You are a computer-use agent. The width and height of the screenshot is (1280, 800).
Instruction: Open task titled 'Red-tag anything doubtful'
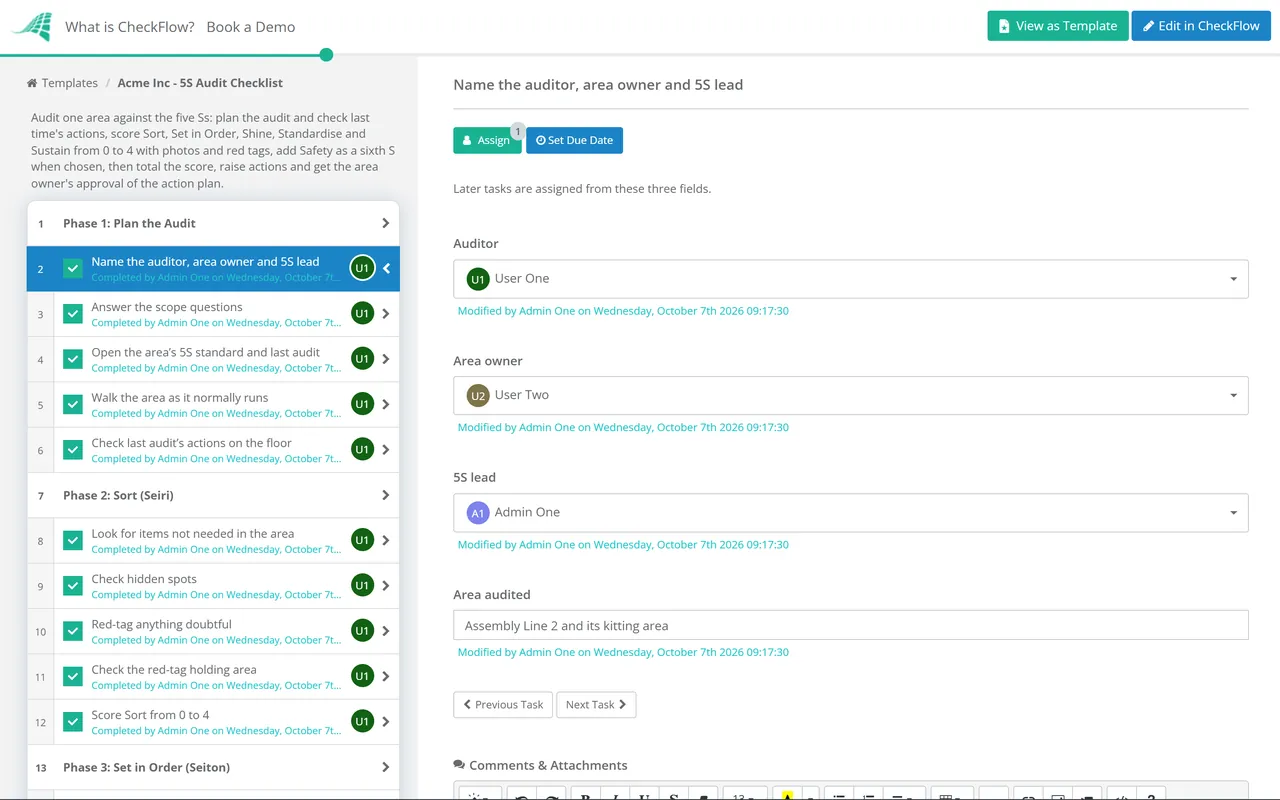(161, 624)
